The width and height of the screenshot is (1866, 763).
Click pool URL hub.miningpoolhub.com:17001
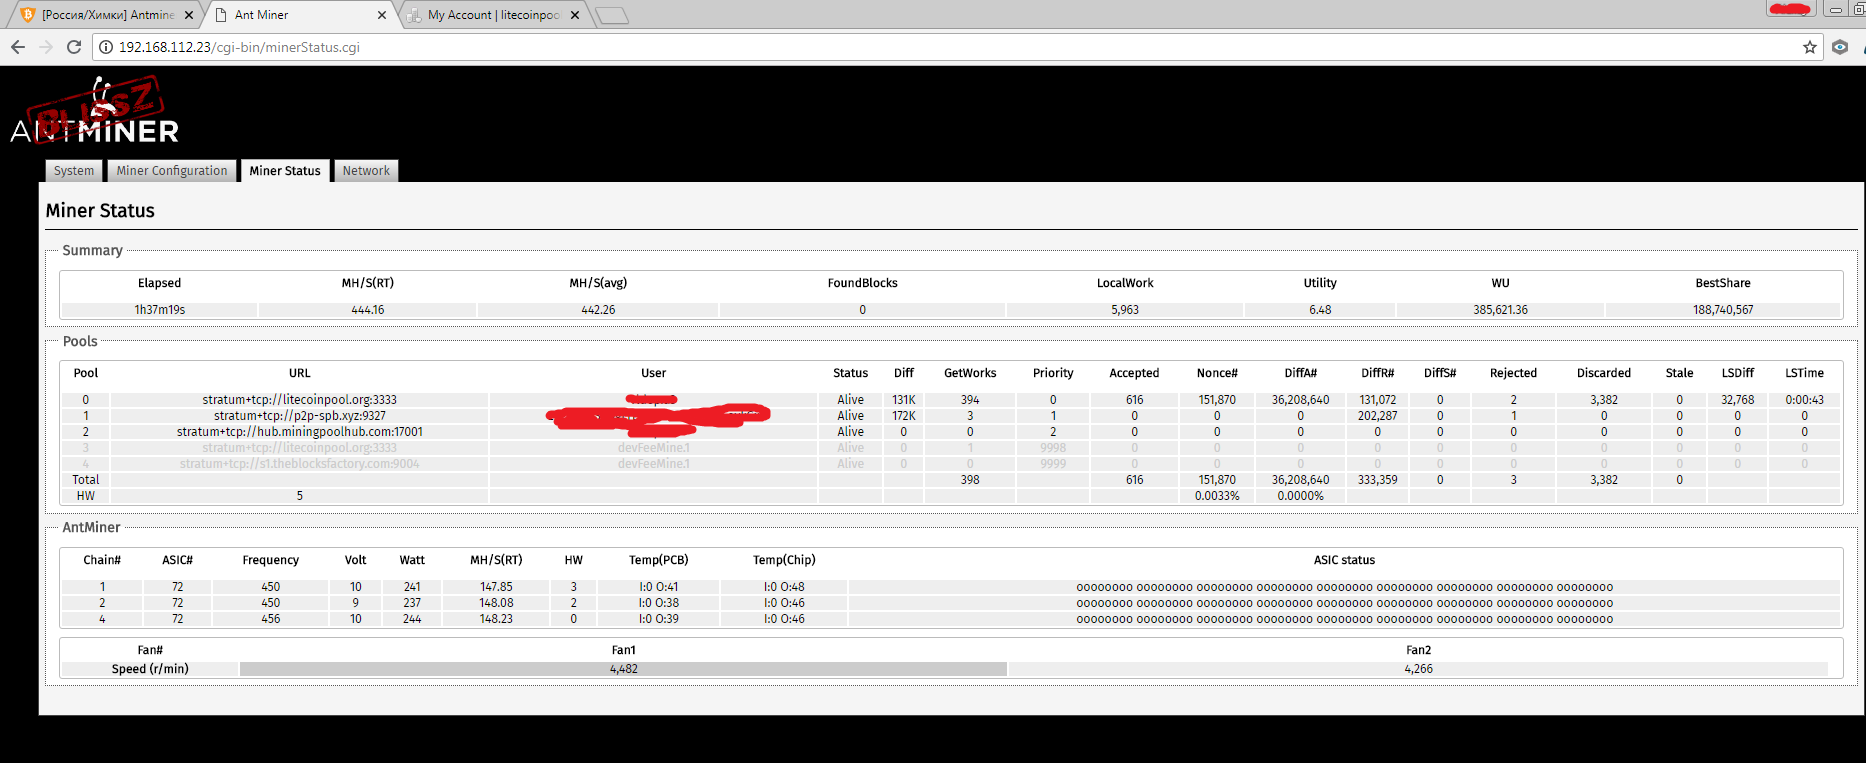coord(300,432)
